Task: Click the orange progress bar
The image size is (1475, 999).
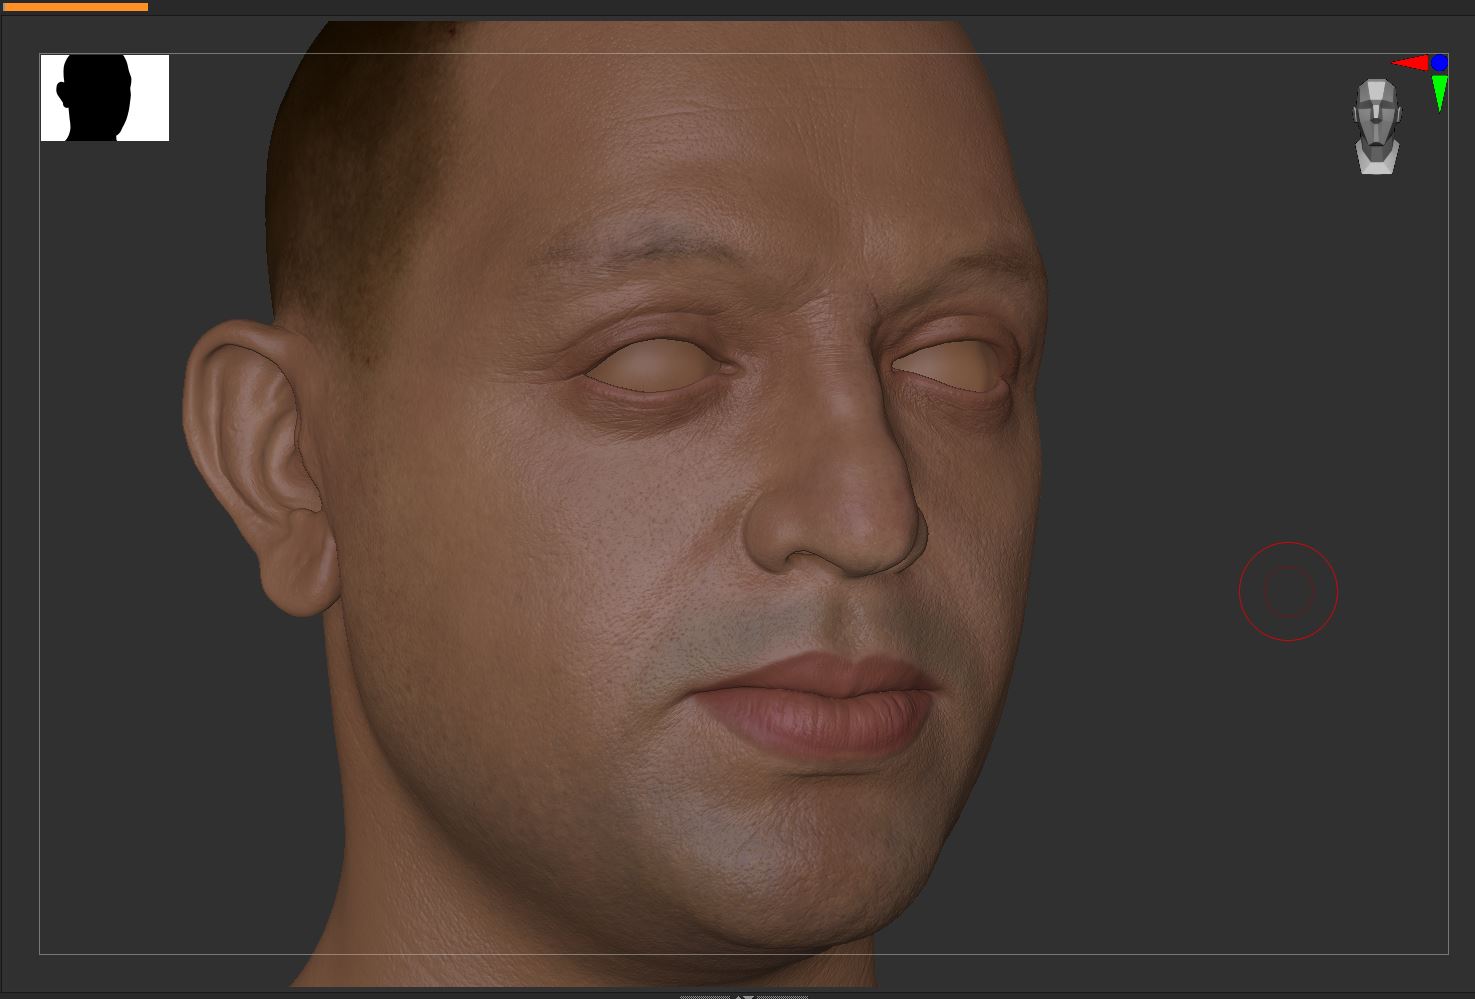Action: click(75, 6)
